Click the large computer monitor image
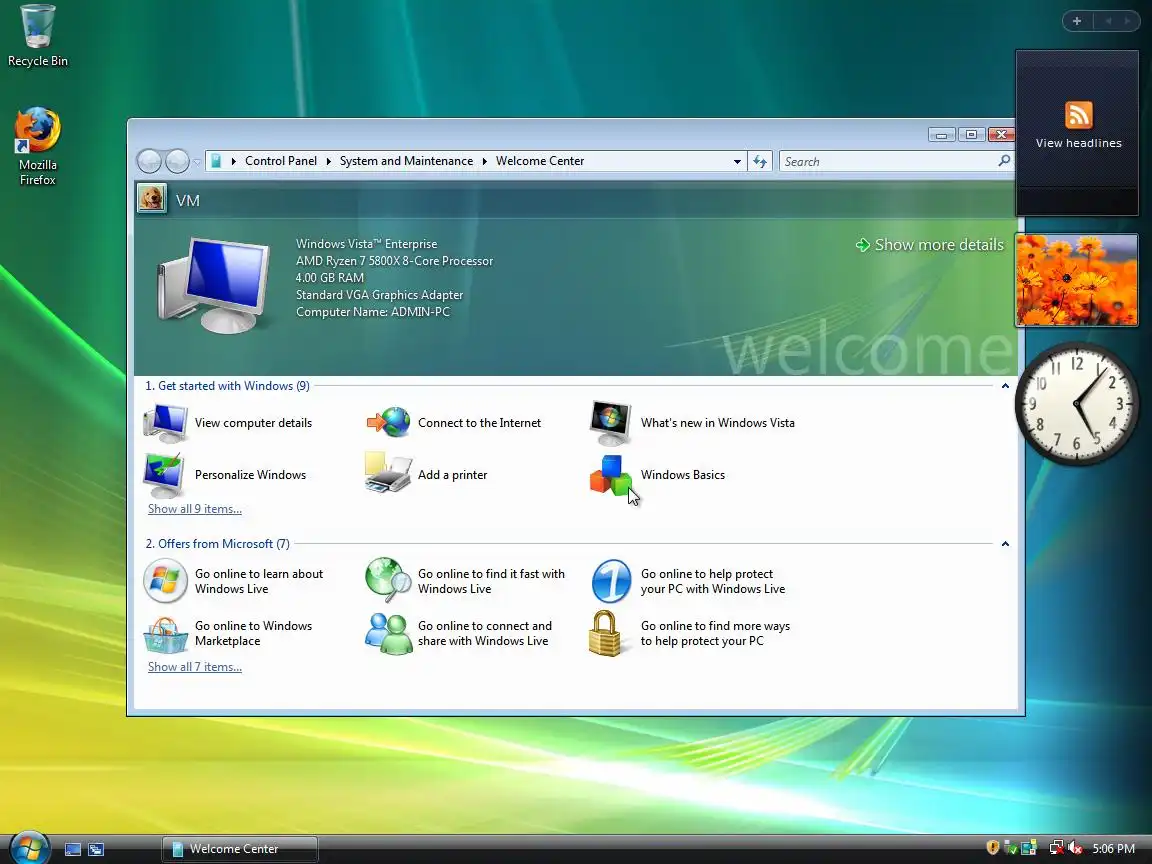This screenshot has height=864, width=1152. 215,284
